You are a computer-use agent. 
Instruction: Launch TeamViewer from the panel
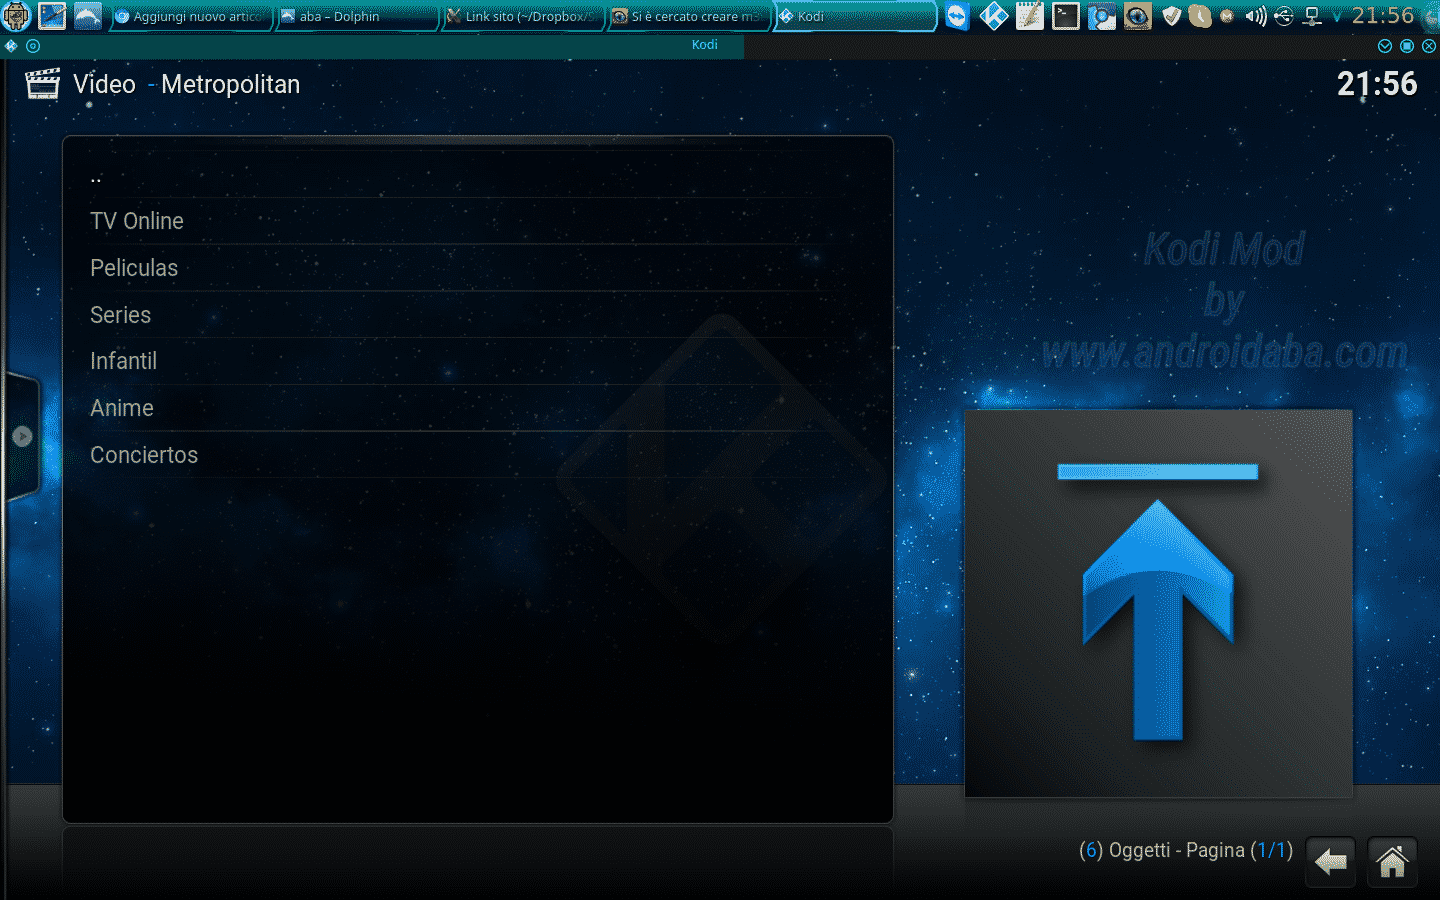(x=957, y=16)
